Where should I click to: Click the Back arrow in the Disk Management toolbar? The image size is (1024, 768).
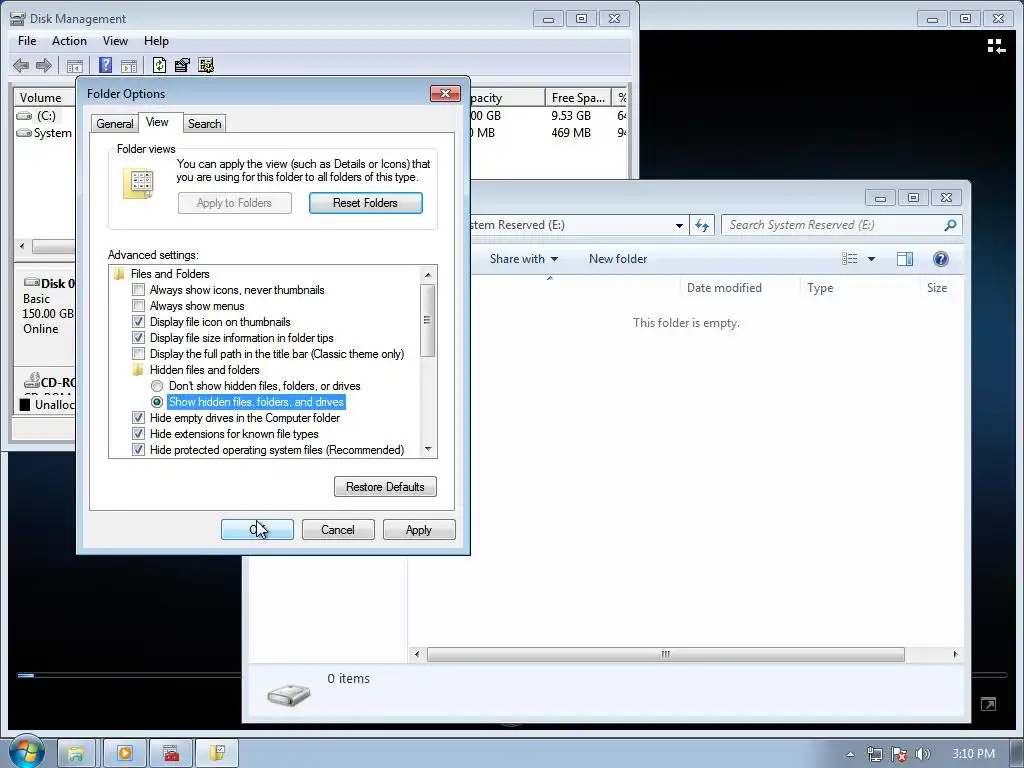[x=21, y=65]
